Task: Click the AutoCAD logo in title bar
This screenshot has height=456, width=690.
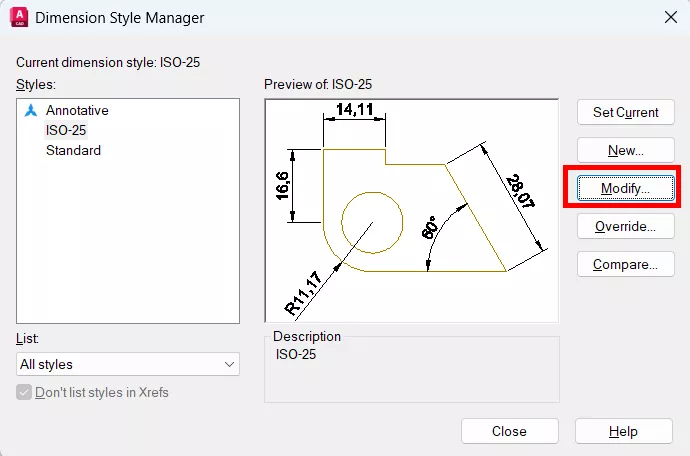Action: coord(18,18)
